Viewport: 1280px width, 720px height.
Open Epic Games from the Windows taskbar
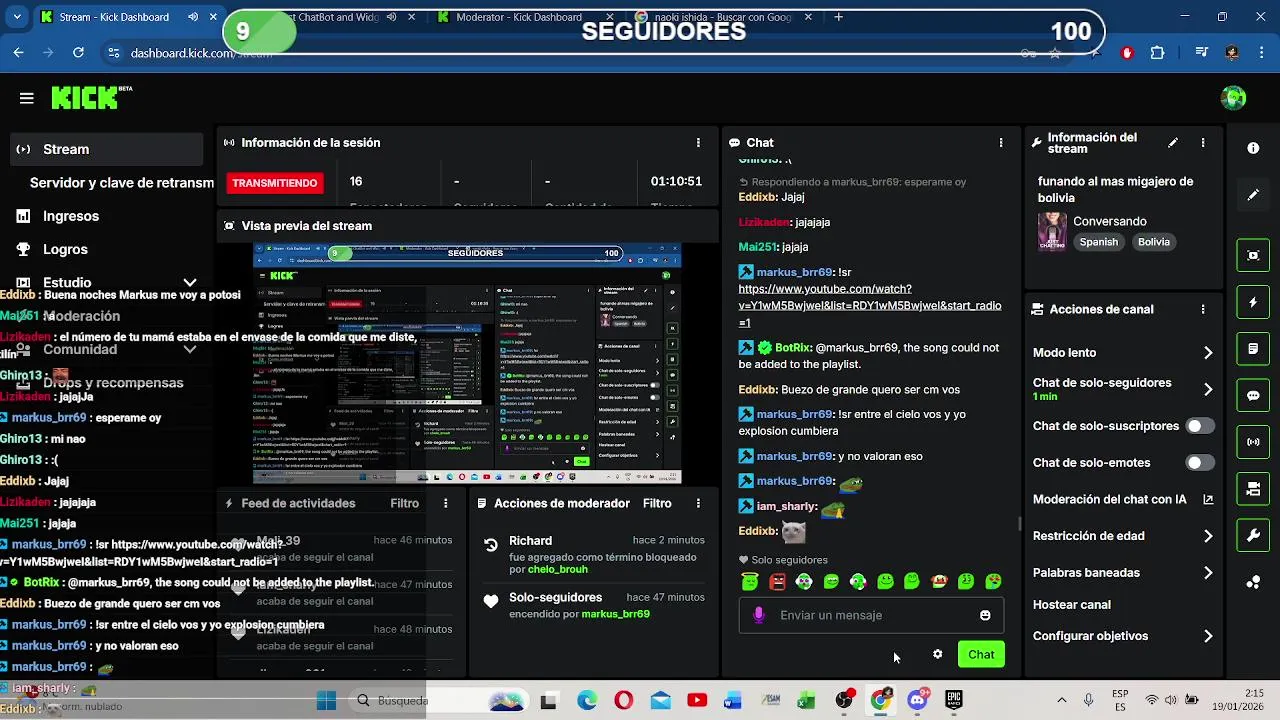point(954,701)
